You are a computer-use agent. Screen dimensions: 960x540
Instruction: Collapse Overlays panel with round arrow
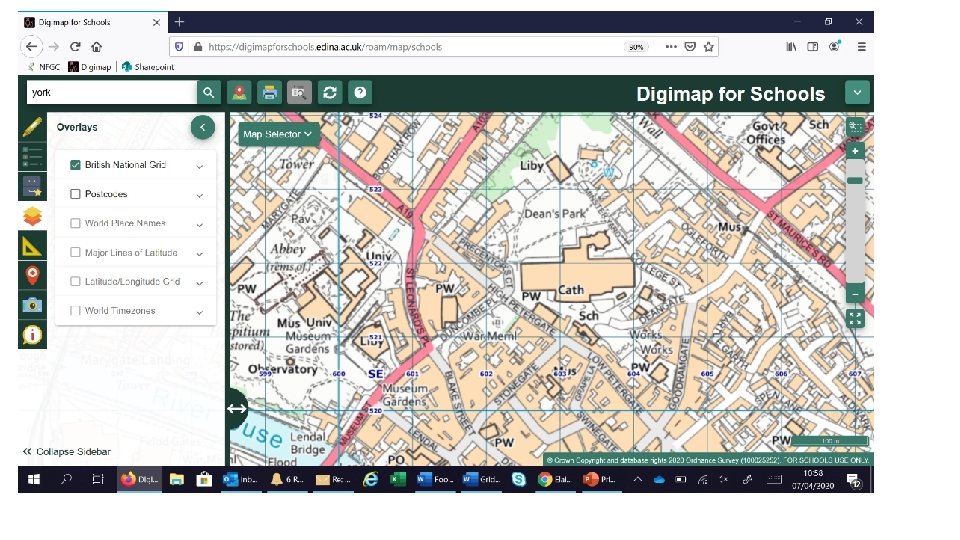[x=203, y=127]
